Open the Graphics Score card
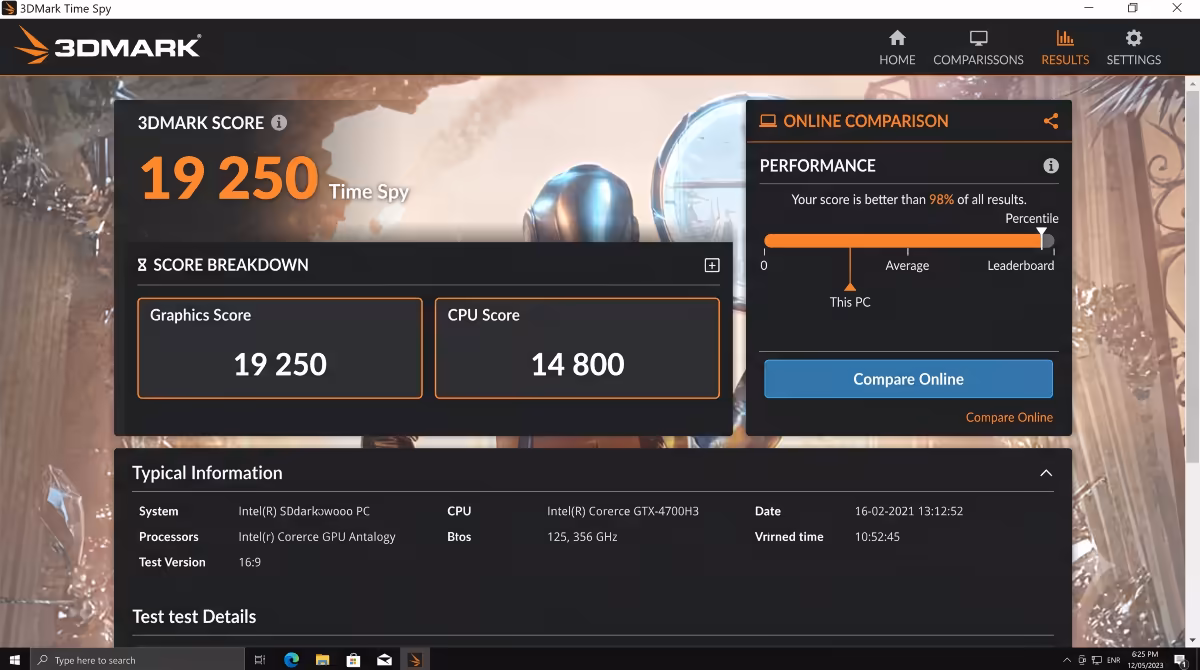 click(280, 348)
